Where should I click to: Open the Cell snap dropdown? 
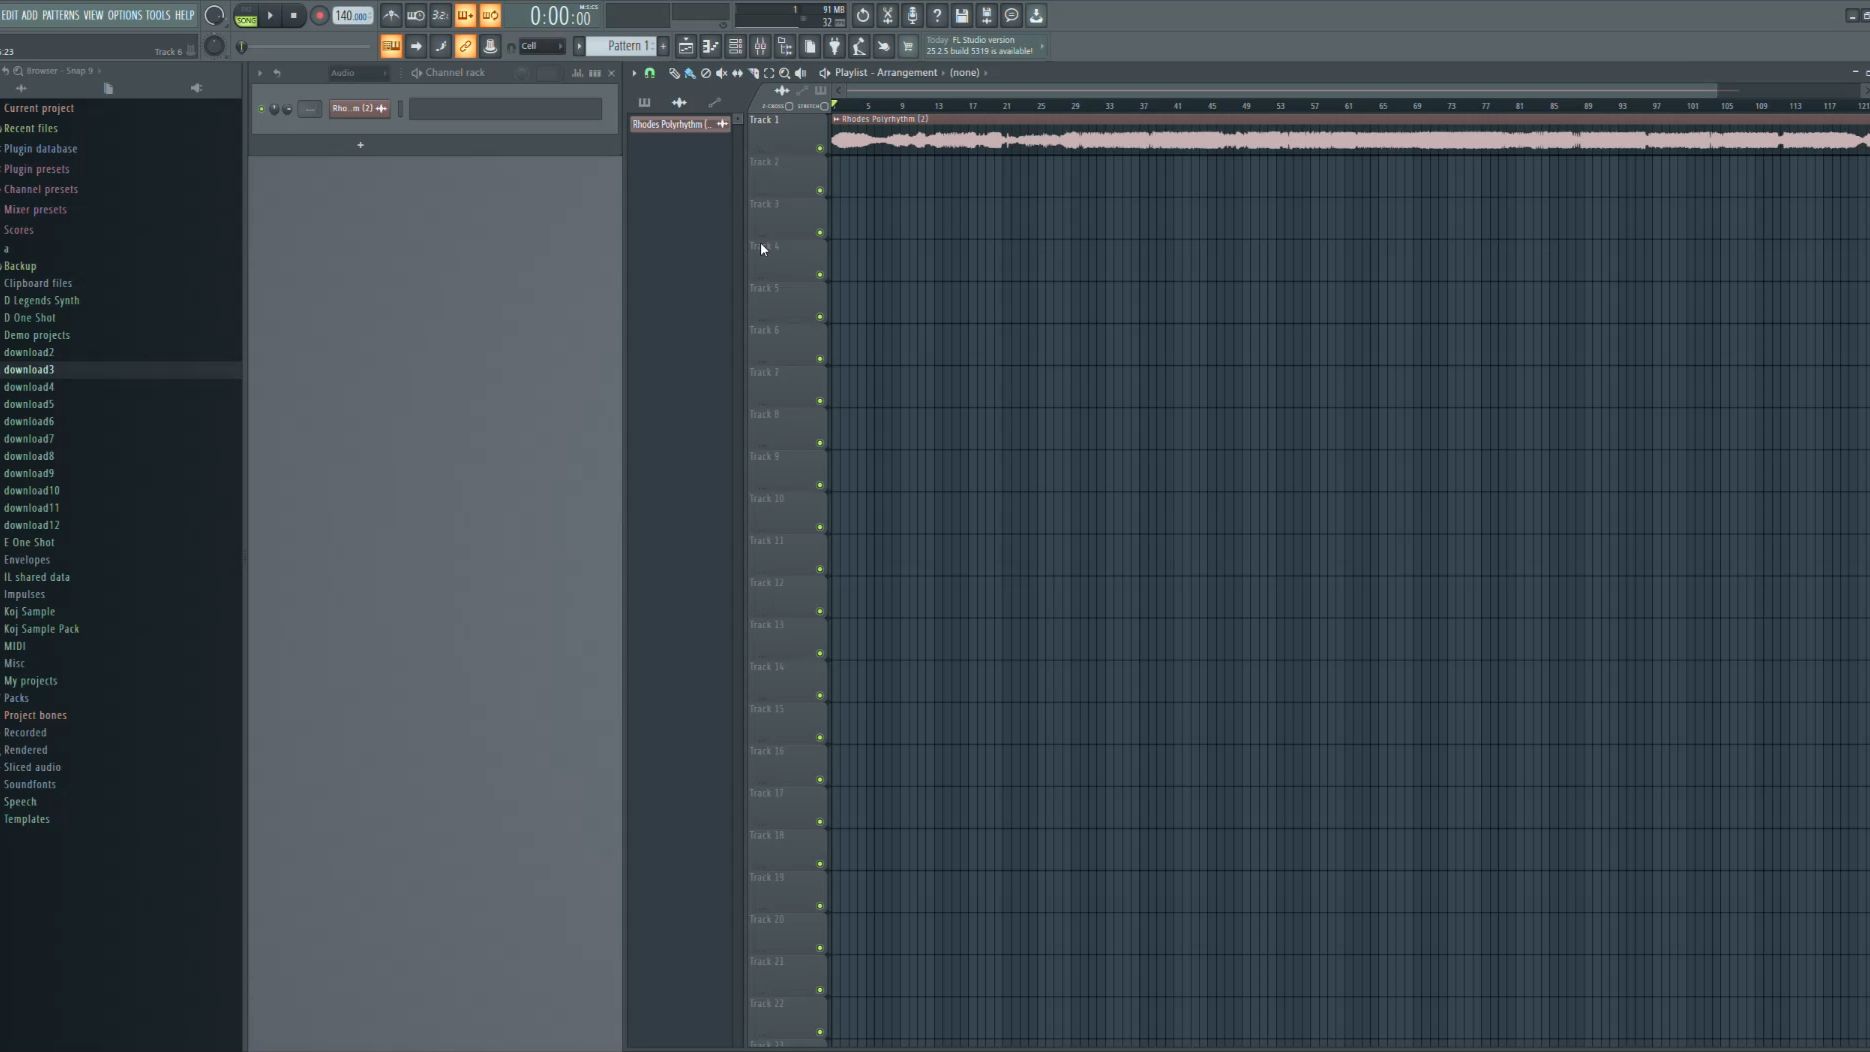click(541, 46)
